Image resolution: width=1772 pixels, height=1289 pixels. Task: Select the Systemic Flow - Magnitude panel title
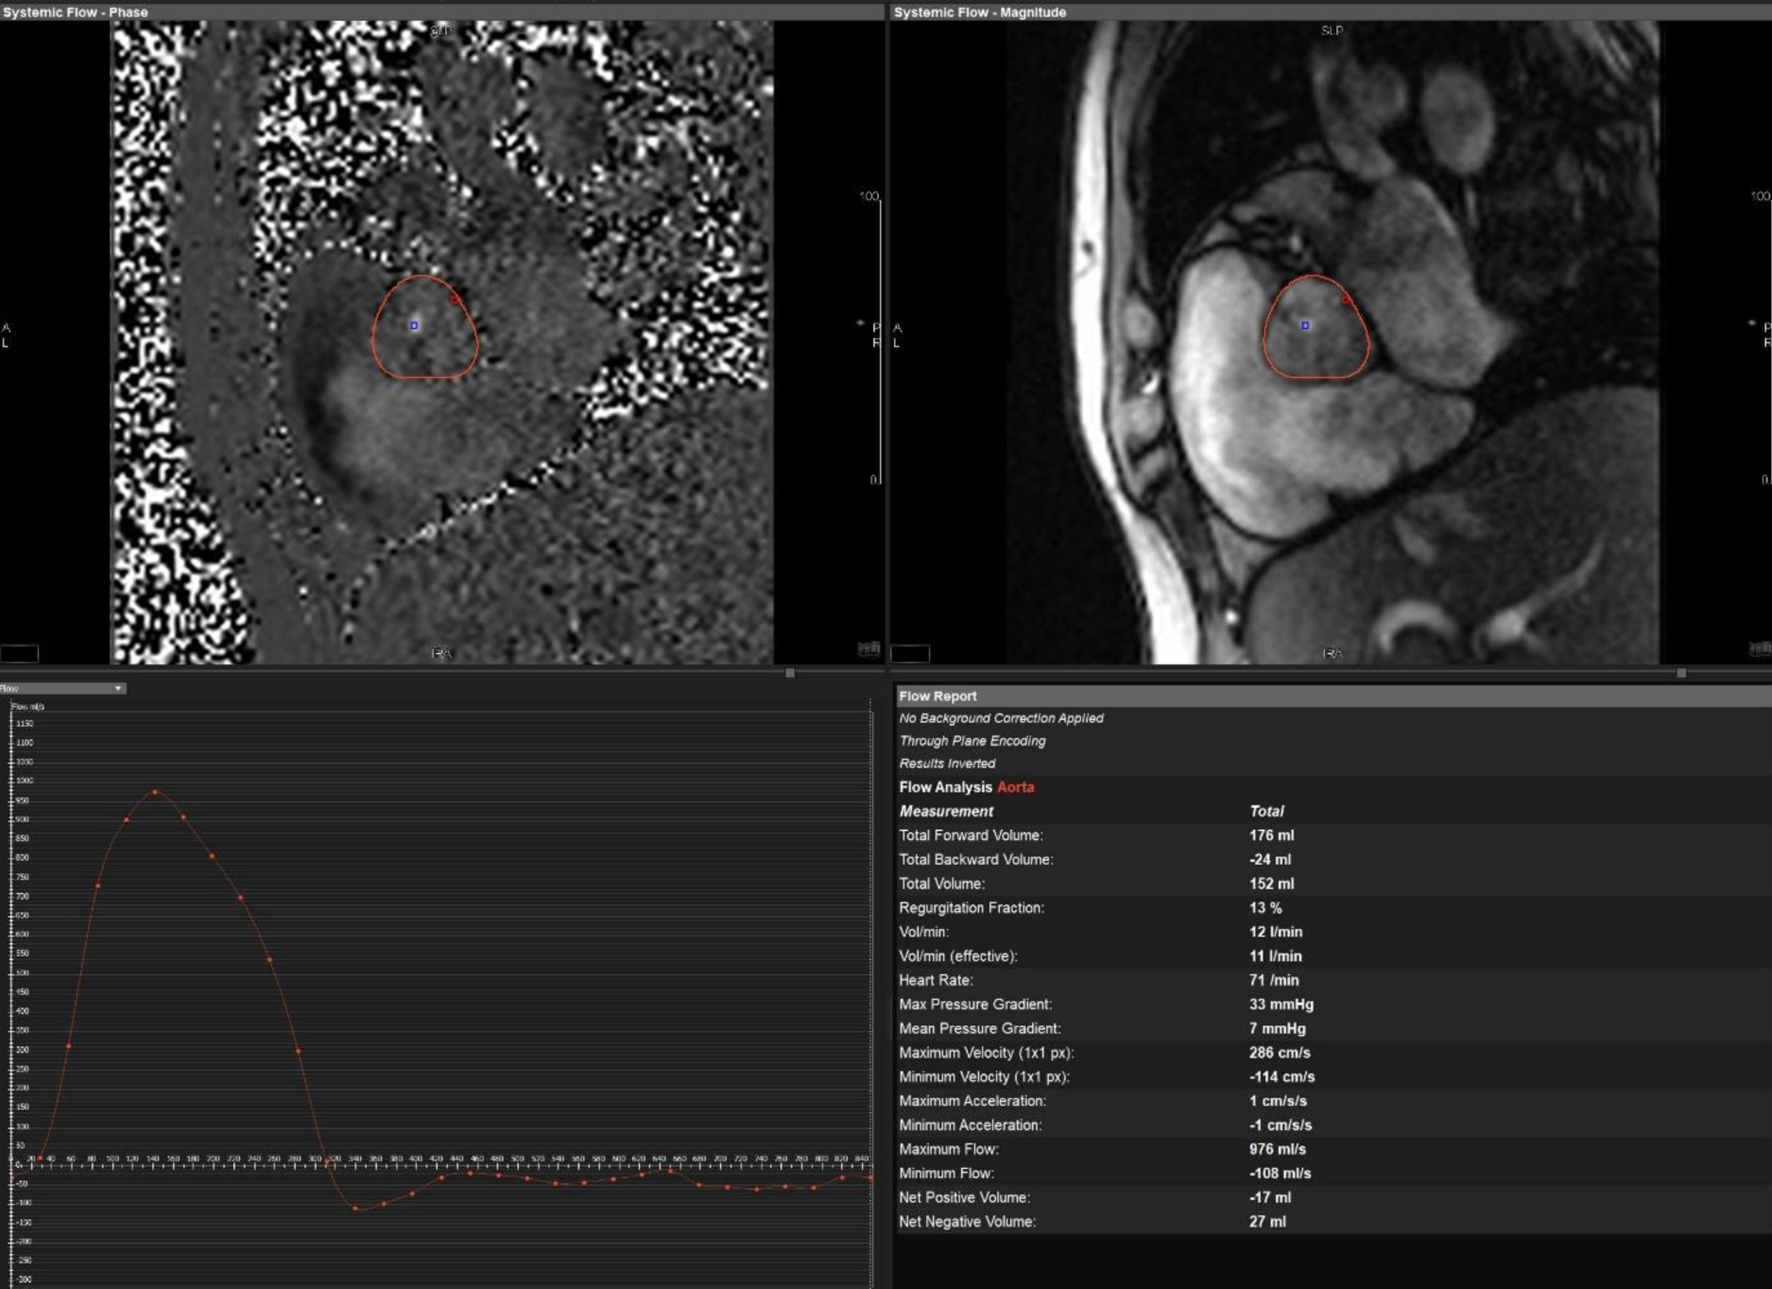pyautogui.click(x=979, y=12)
